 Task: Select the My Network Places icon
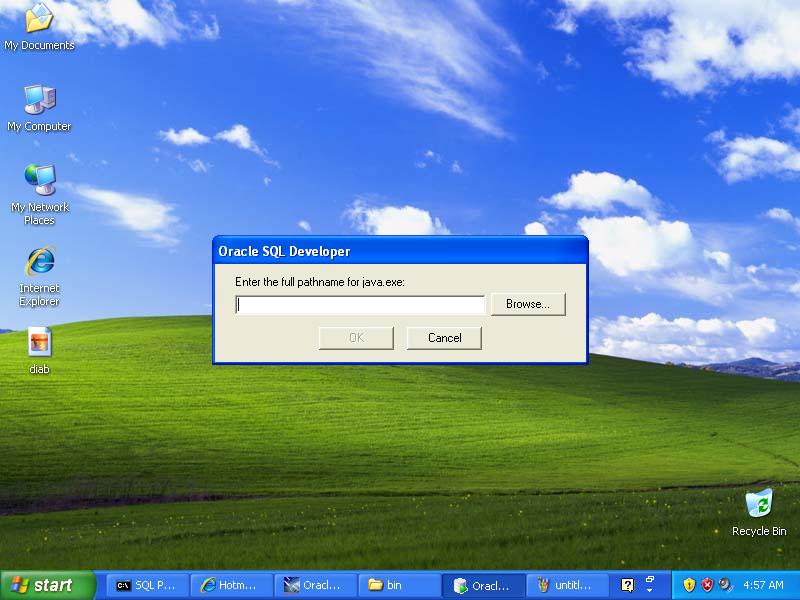pos(39,195)
